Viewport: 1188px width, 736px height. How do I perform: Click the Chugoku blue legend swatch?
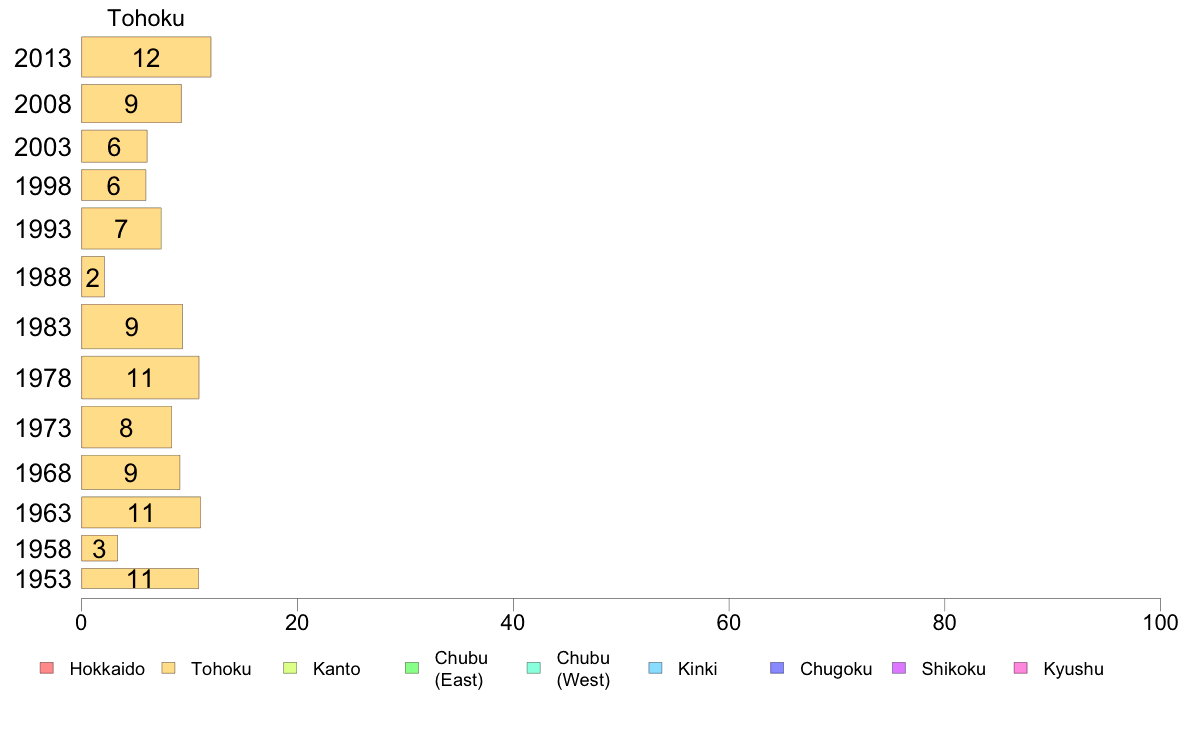point(777,668)
